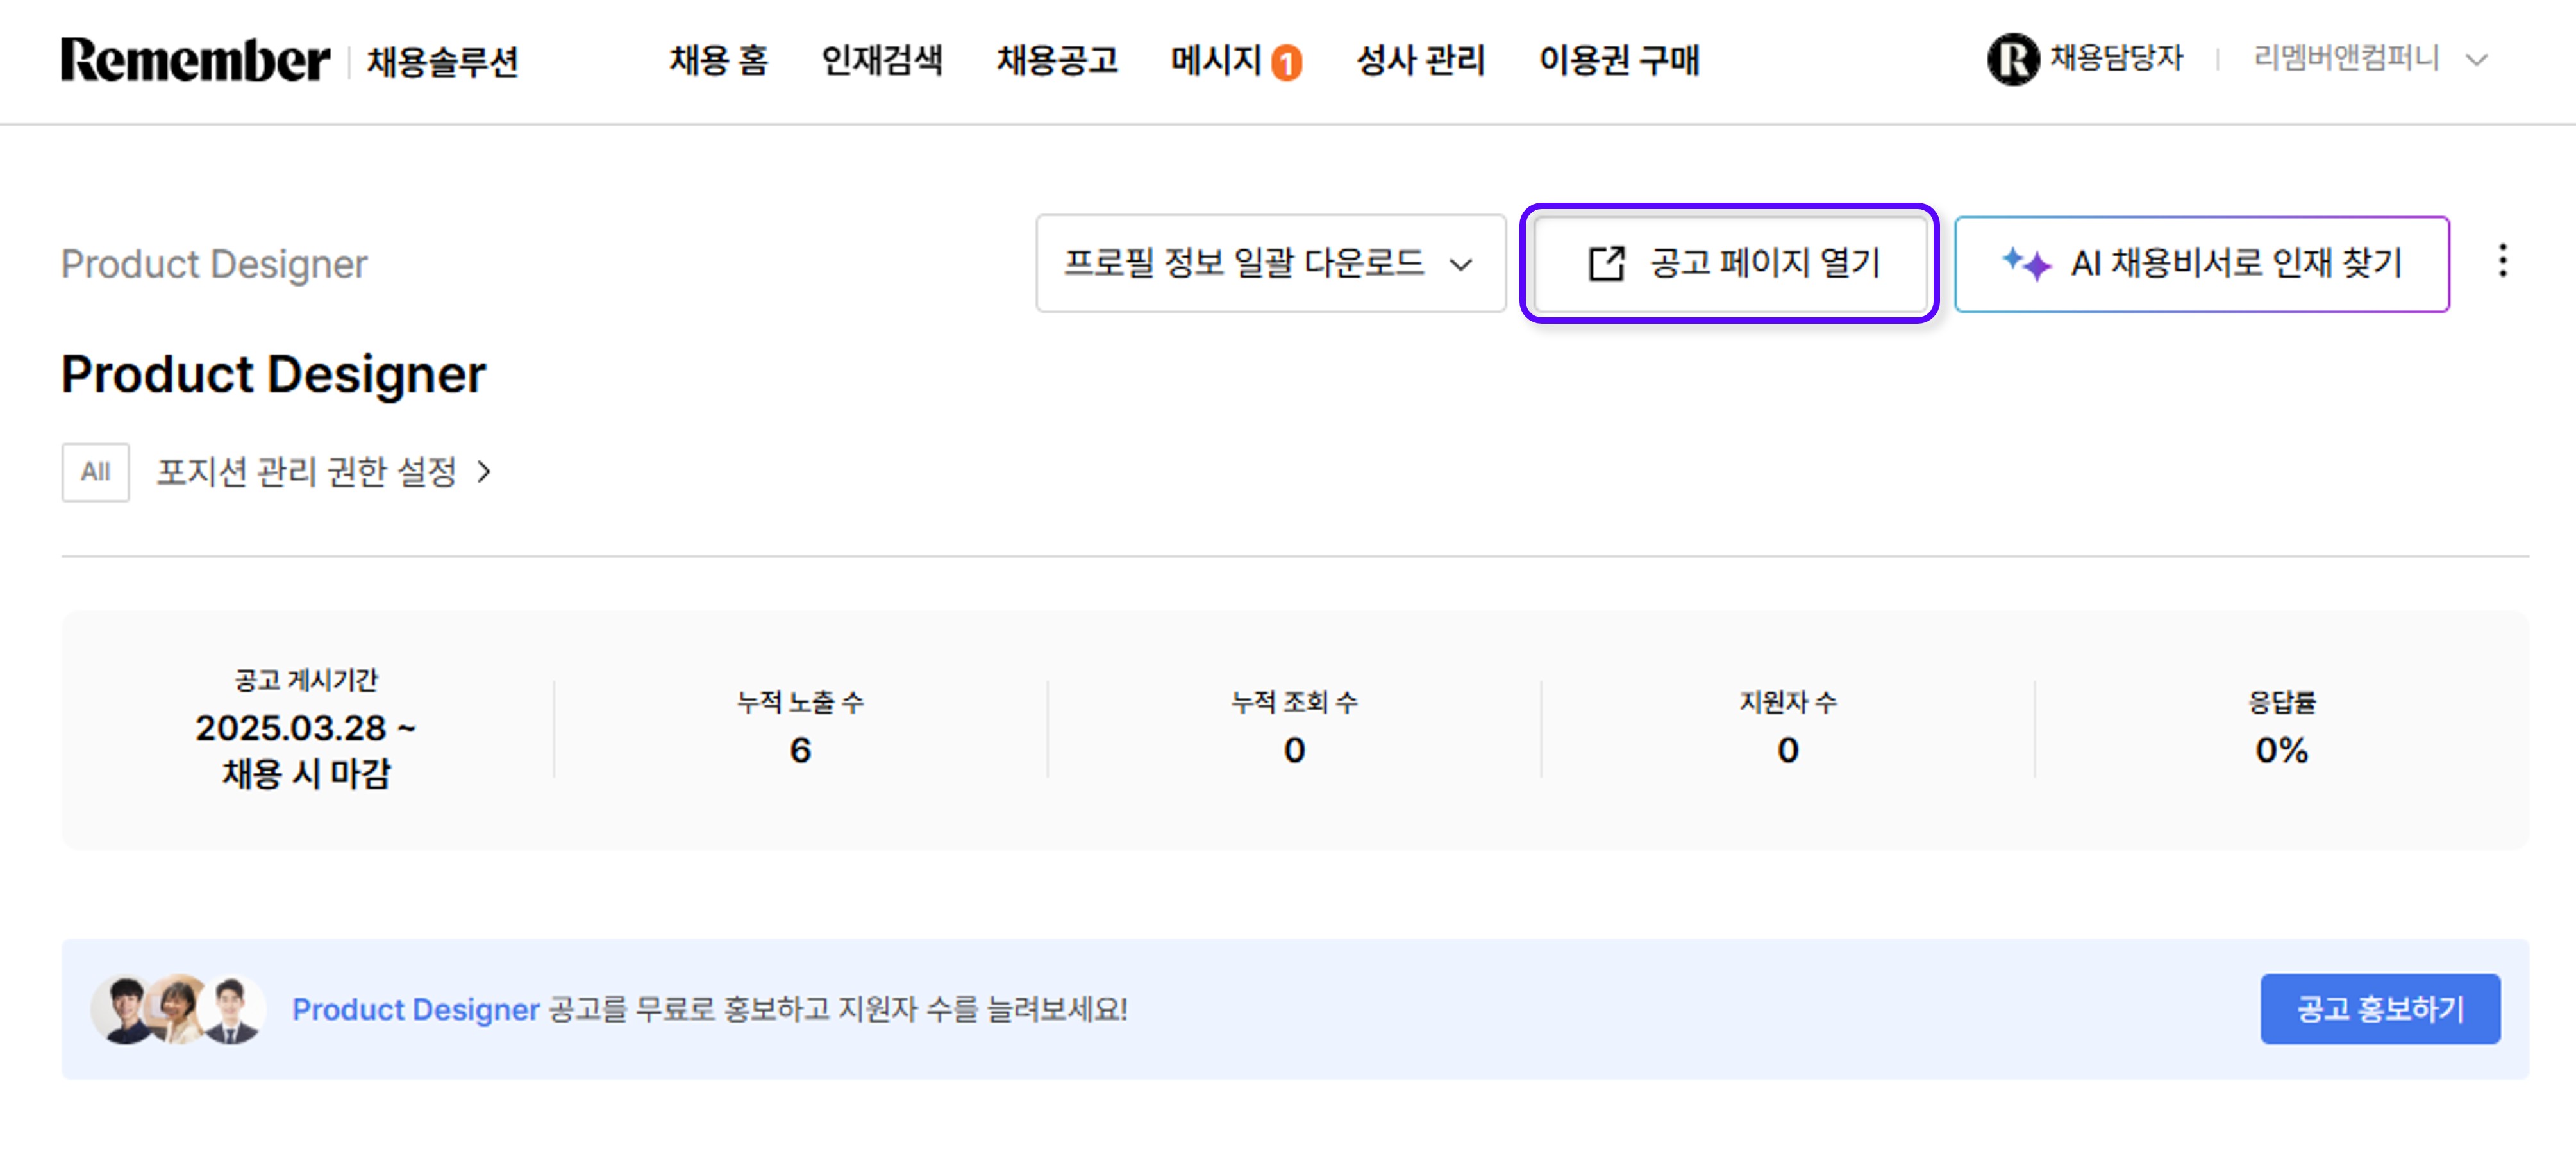This screenshot has width=2576, height=1170.
Task: Click the AI sparkle icon next to 채용비서
Action: click(x=2027, y=263)
